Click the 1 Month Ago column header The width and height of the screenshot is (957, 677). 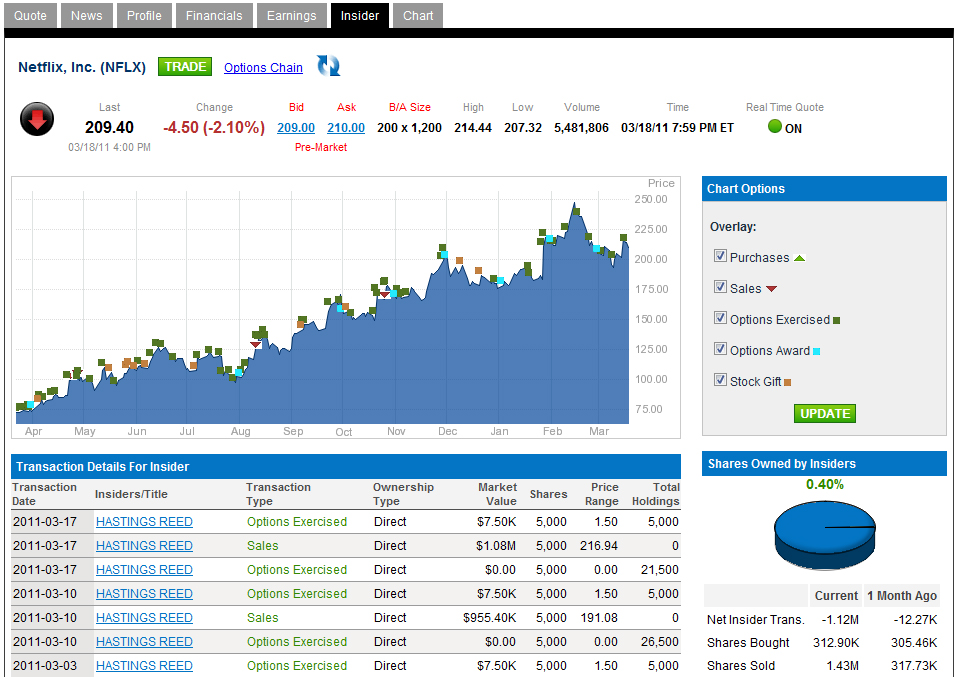902,596
